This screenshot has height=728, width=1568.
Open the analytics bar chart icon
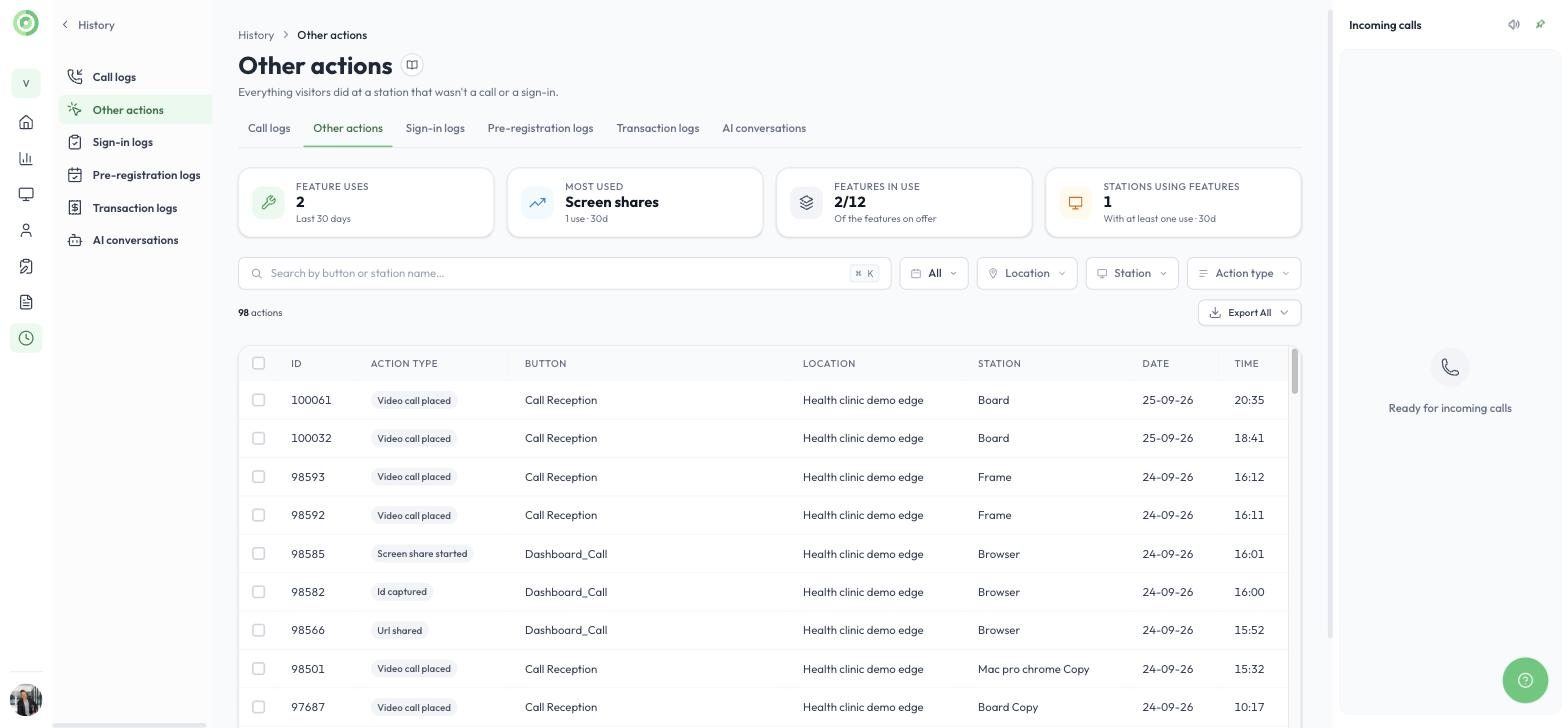pyautogui.click(x=26, y=158)
